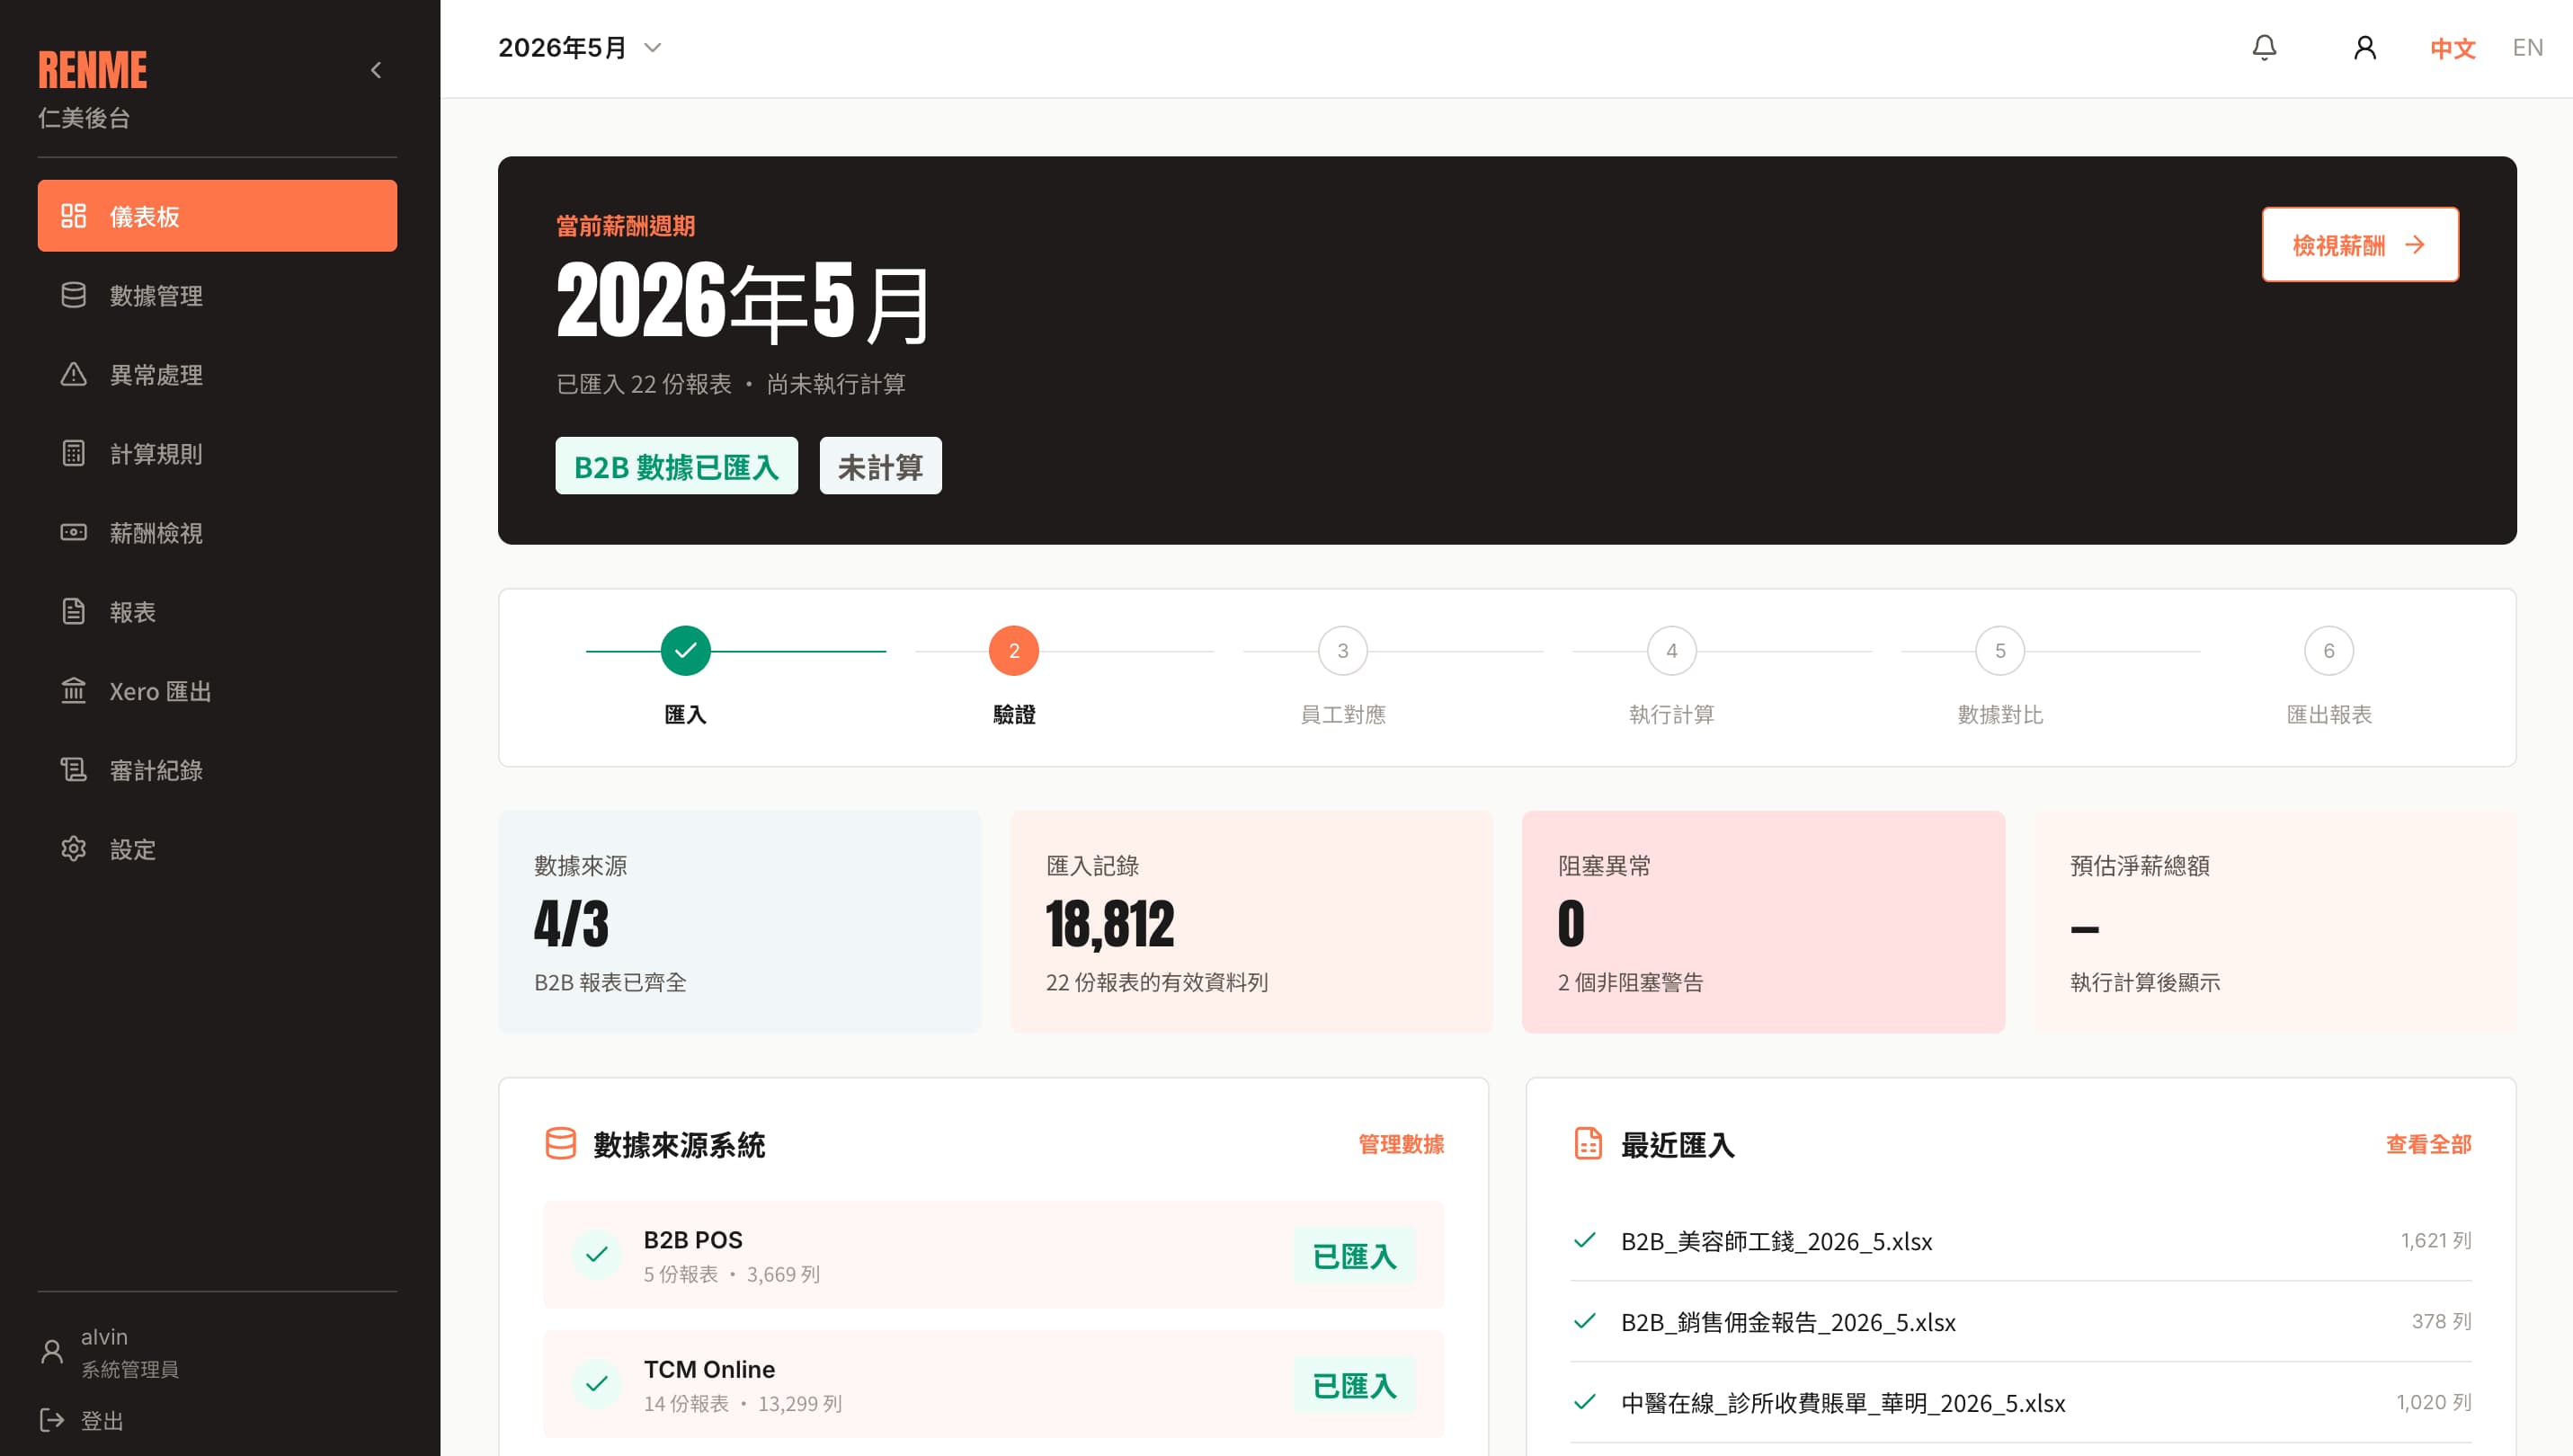
Task: Click the 預估淨薪總額 card
Action: tap(2275, 921)
